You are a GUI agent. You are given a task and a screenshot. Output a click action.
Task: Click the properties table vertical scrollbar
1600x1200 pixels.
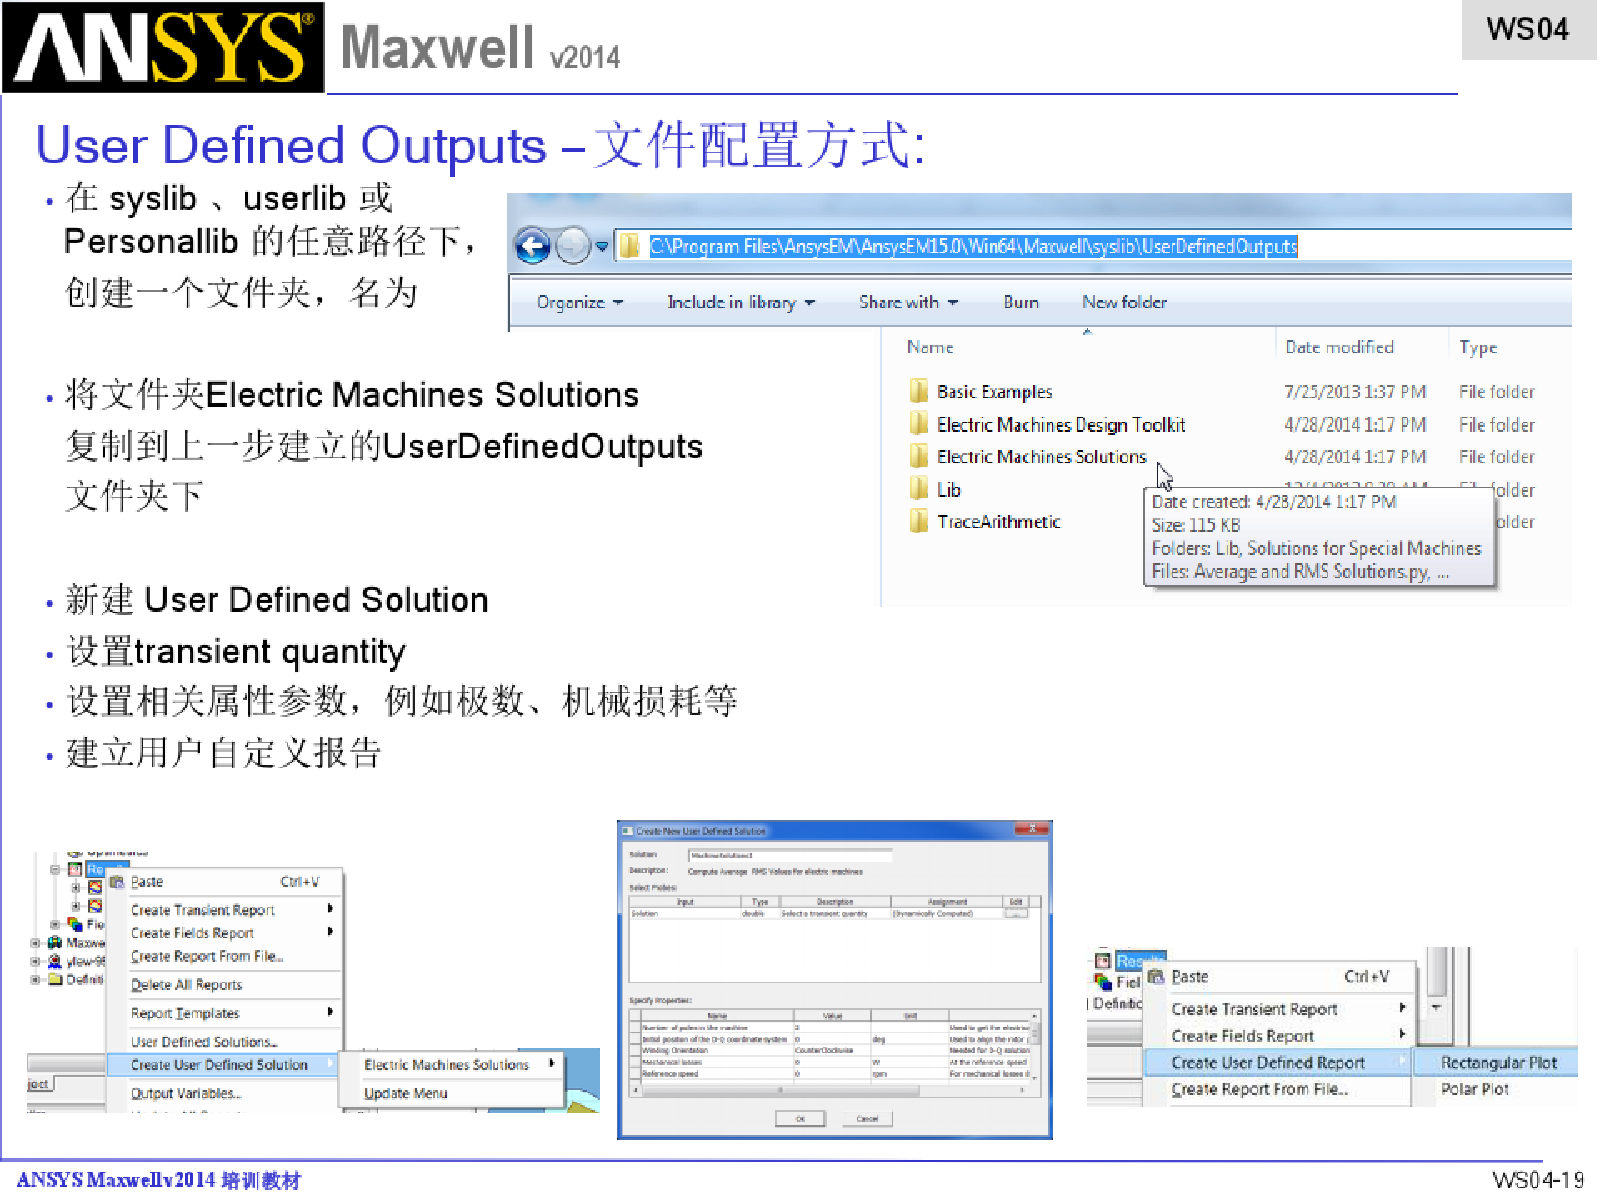(x=1035, y=1032)
